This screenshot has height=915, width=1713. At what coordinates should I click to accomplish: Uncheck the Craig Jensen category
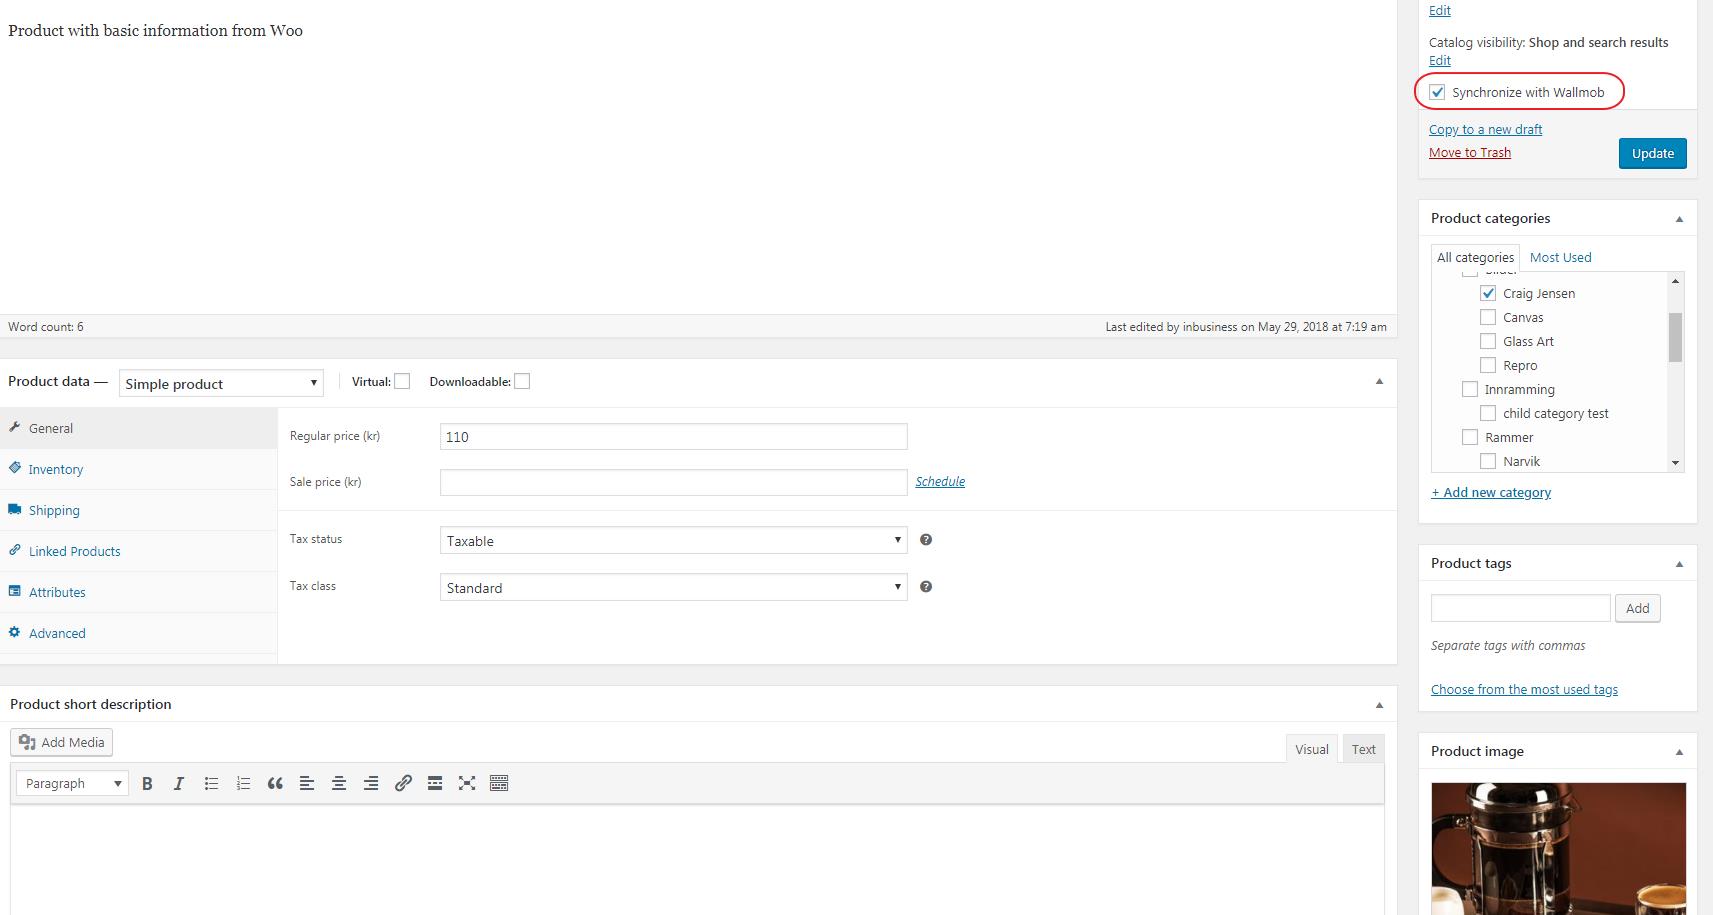(1488, 293)
